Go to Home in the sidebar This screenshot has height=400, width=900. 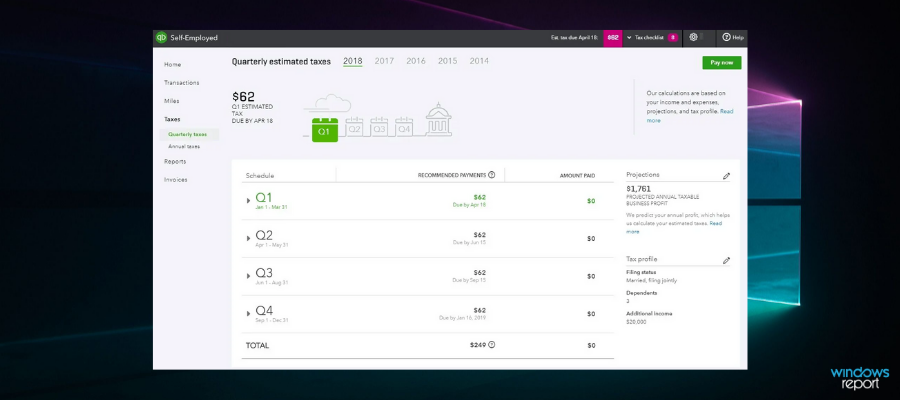click(172, 65)
